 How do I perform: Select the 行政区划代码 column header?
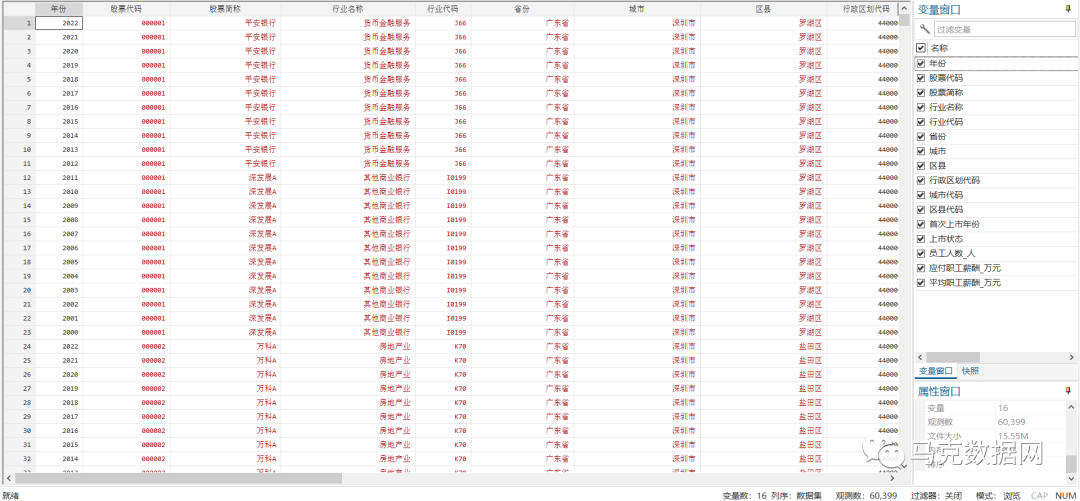(x=862, y=9)
